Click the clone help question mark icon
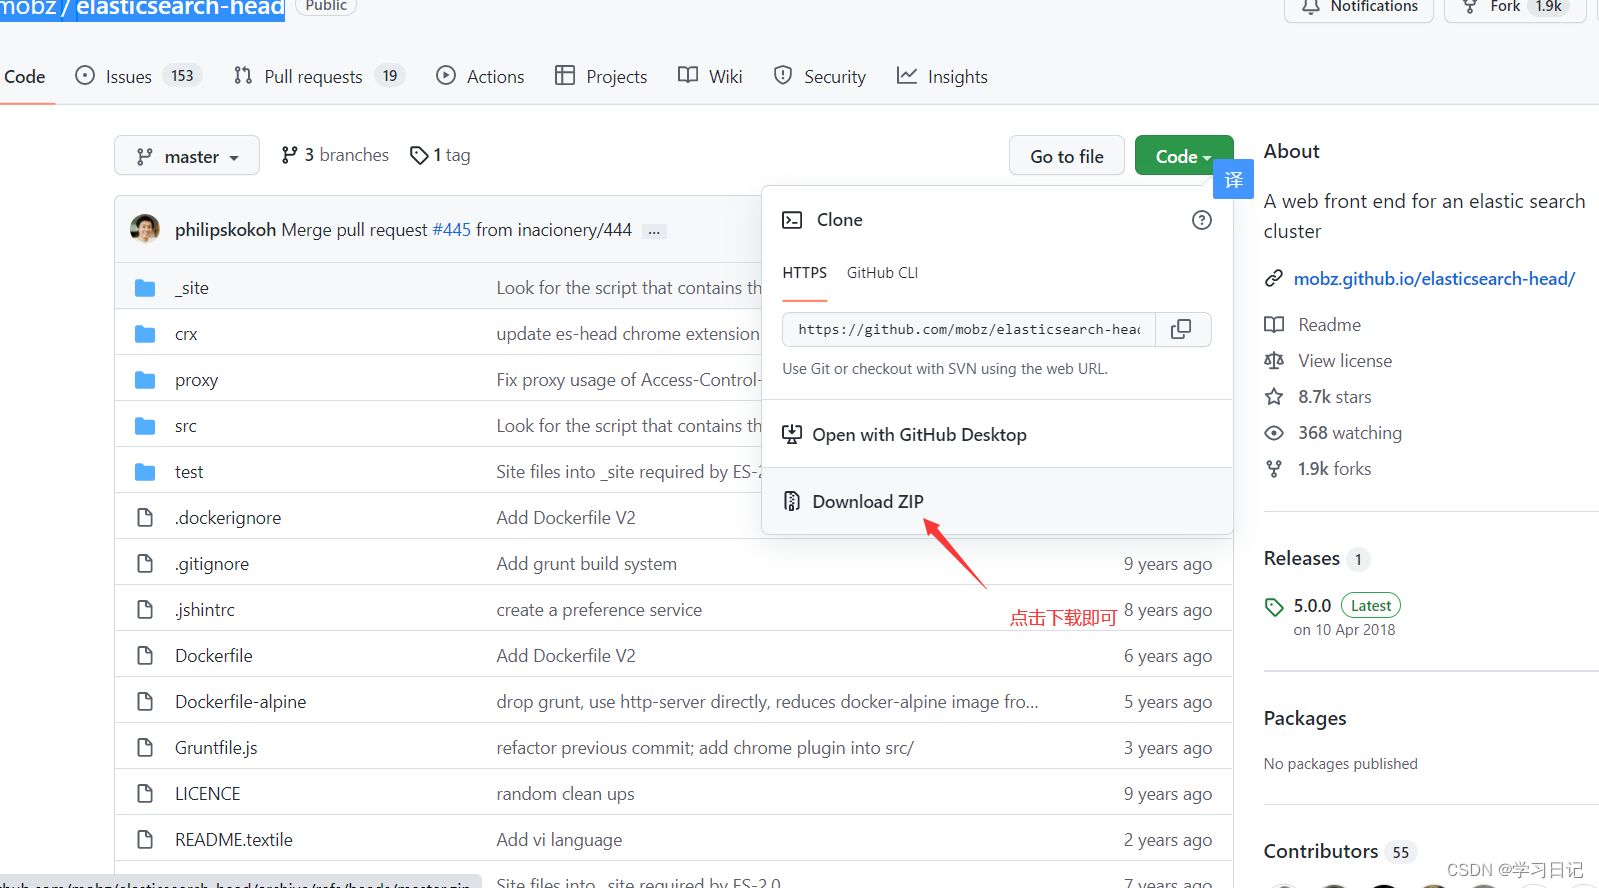The width and height of the screenshot is (1599, 888). coord(1202,220)
